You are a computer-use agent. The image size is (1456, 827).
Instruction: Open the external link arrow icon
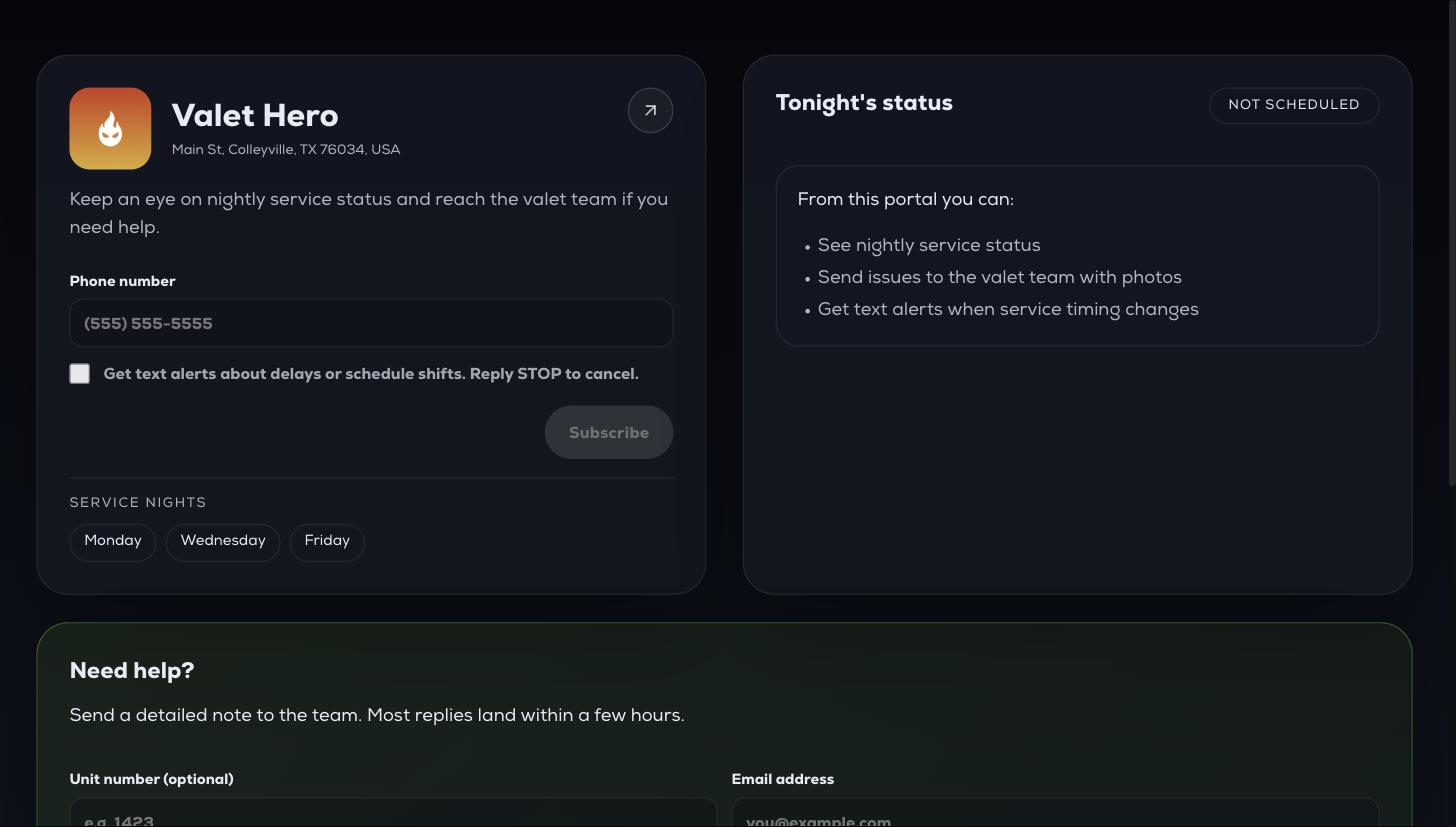click(x=650, y=110)
